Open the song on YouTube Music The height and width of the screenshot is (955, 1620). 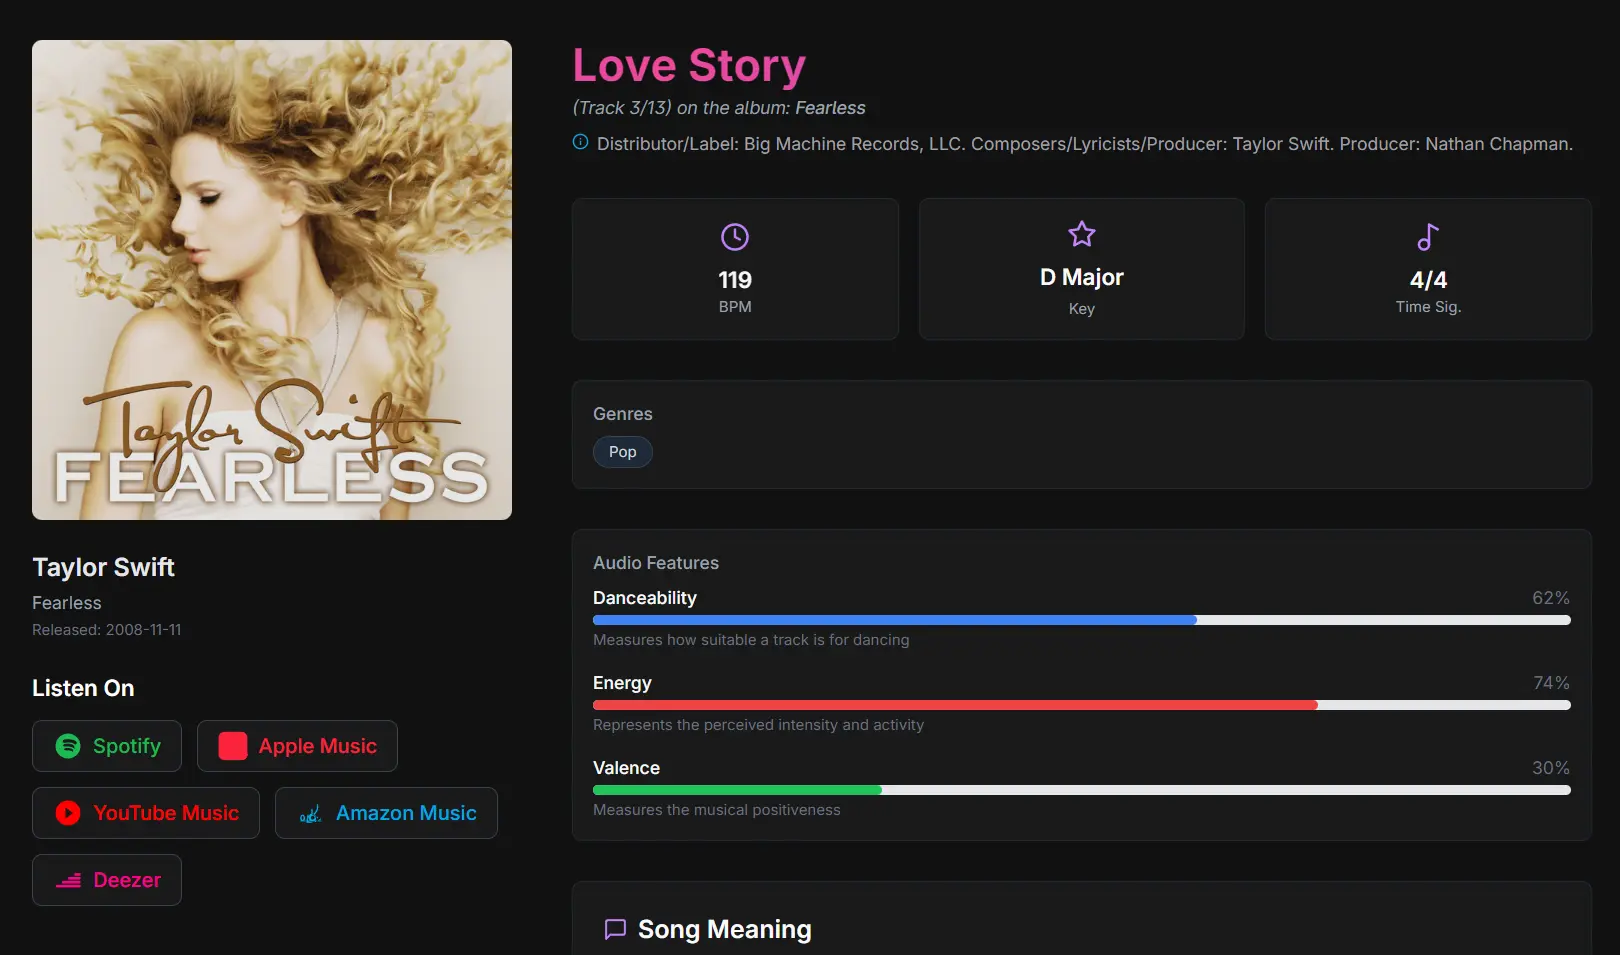(145, 812)
